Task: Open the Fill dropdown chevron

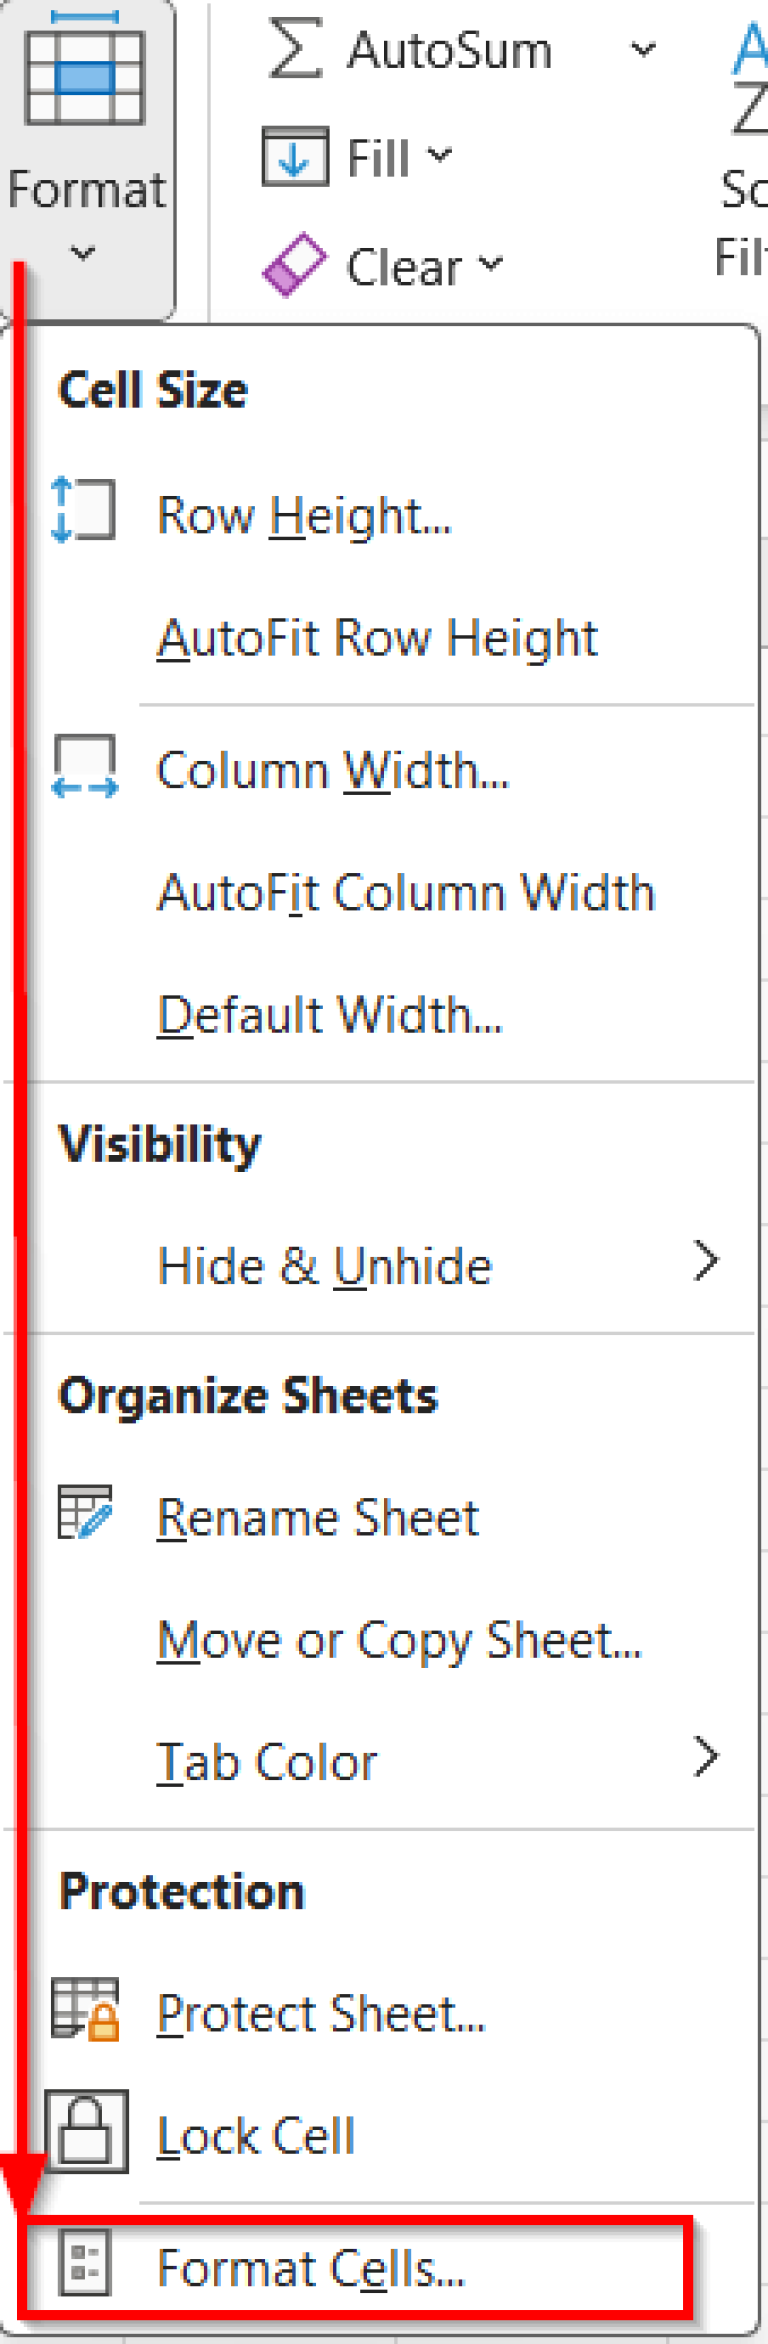Action: pos(439,156)
